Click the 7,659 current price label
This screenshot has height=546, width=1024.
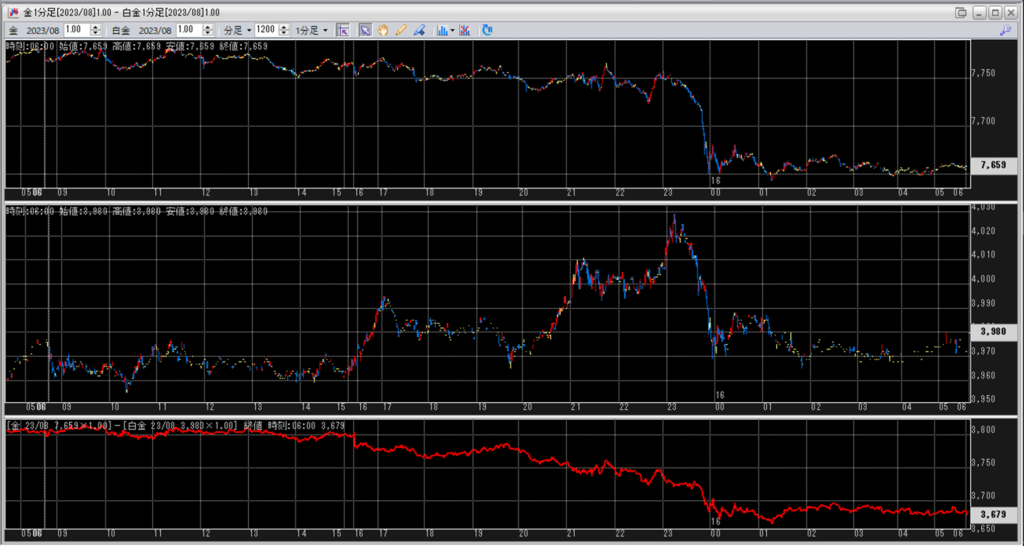(x=993, y=165)
